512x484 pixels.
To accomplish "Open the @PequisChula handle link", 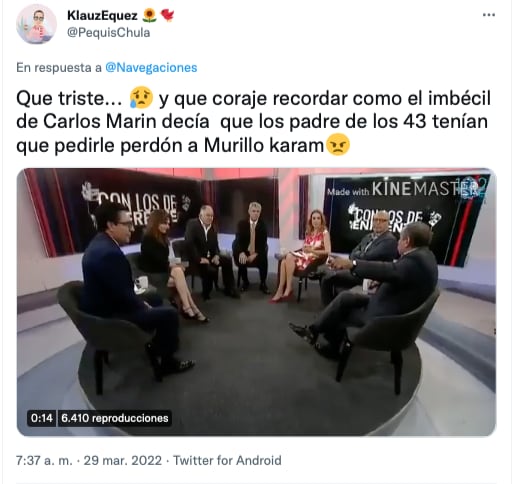I will [108, 33].
